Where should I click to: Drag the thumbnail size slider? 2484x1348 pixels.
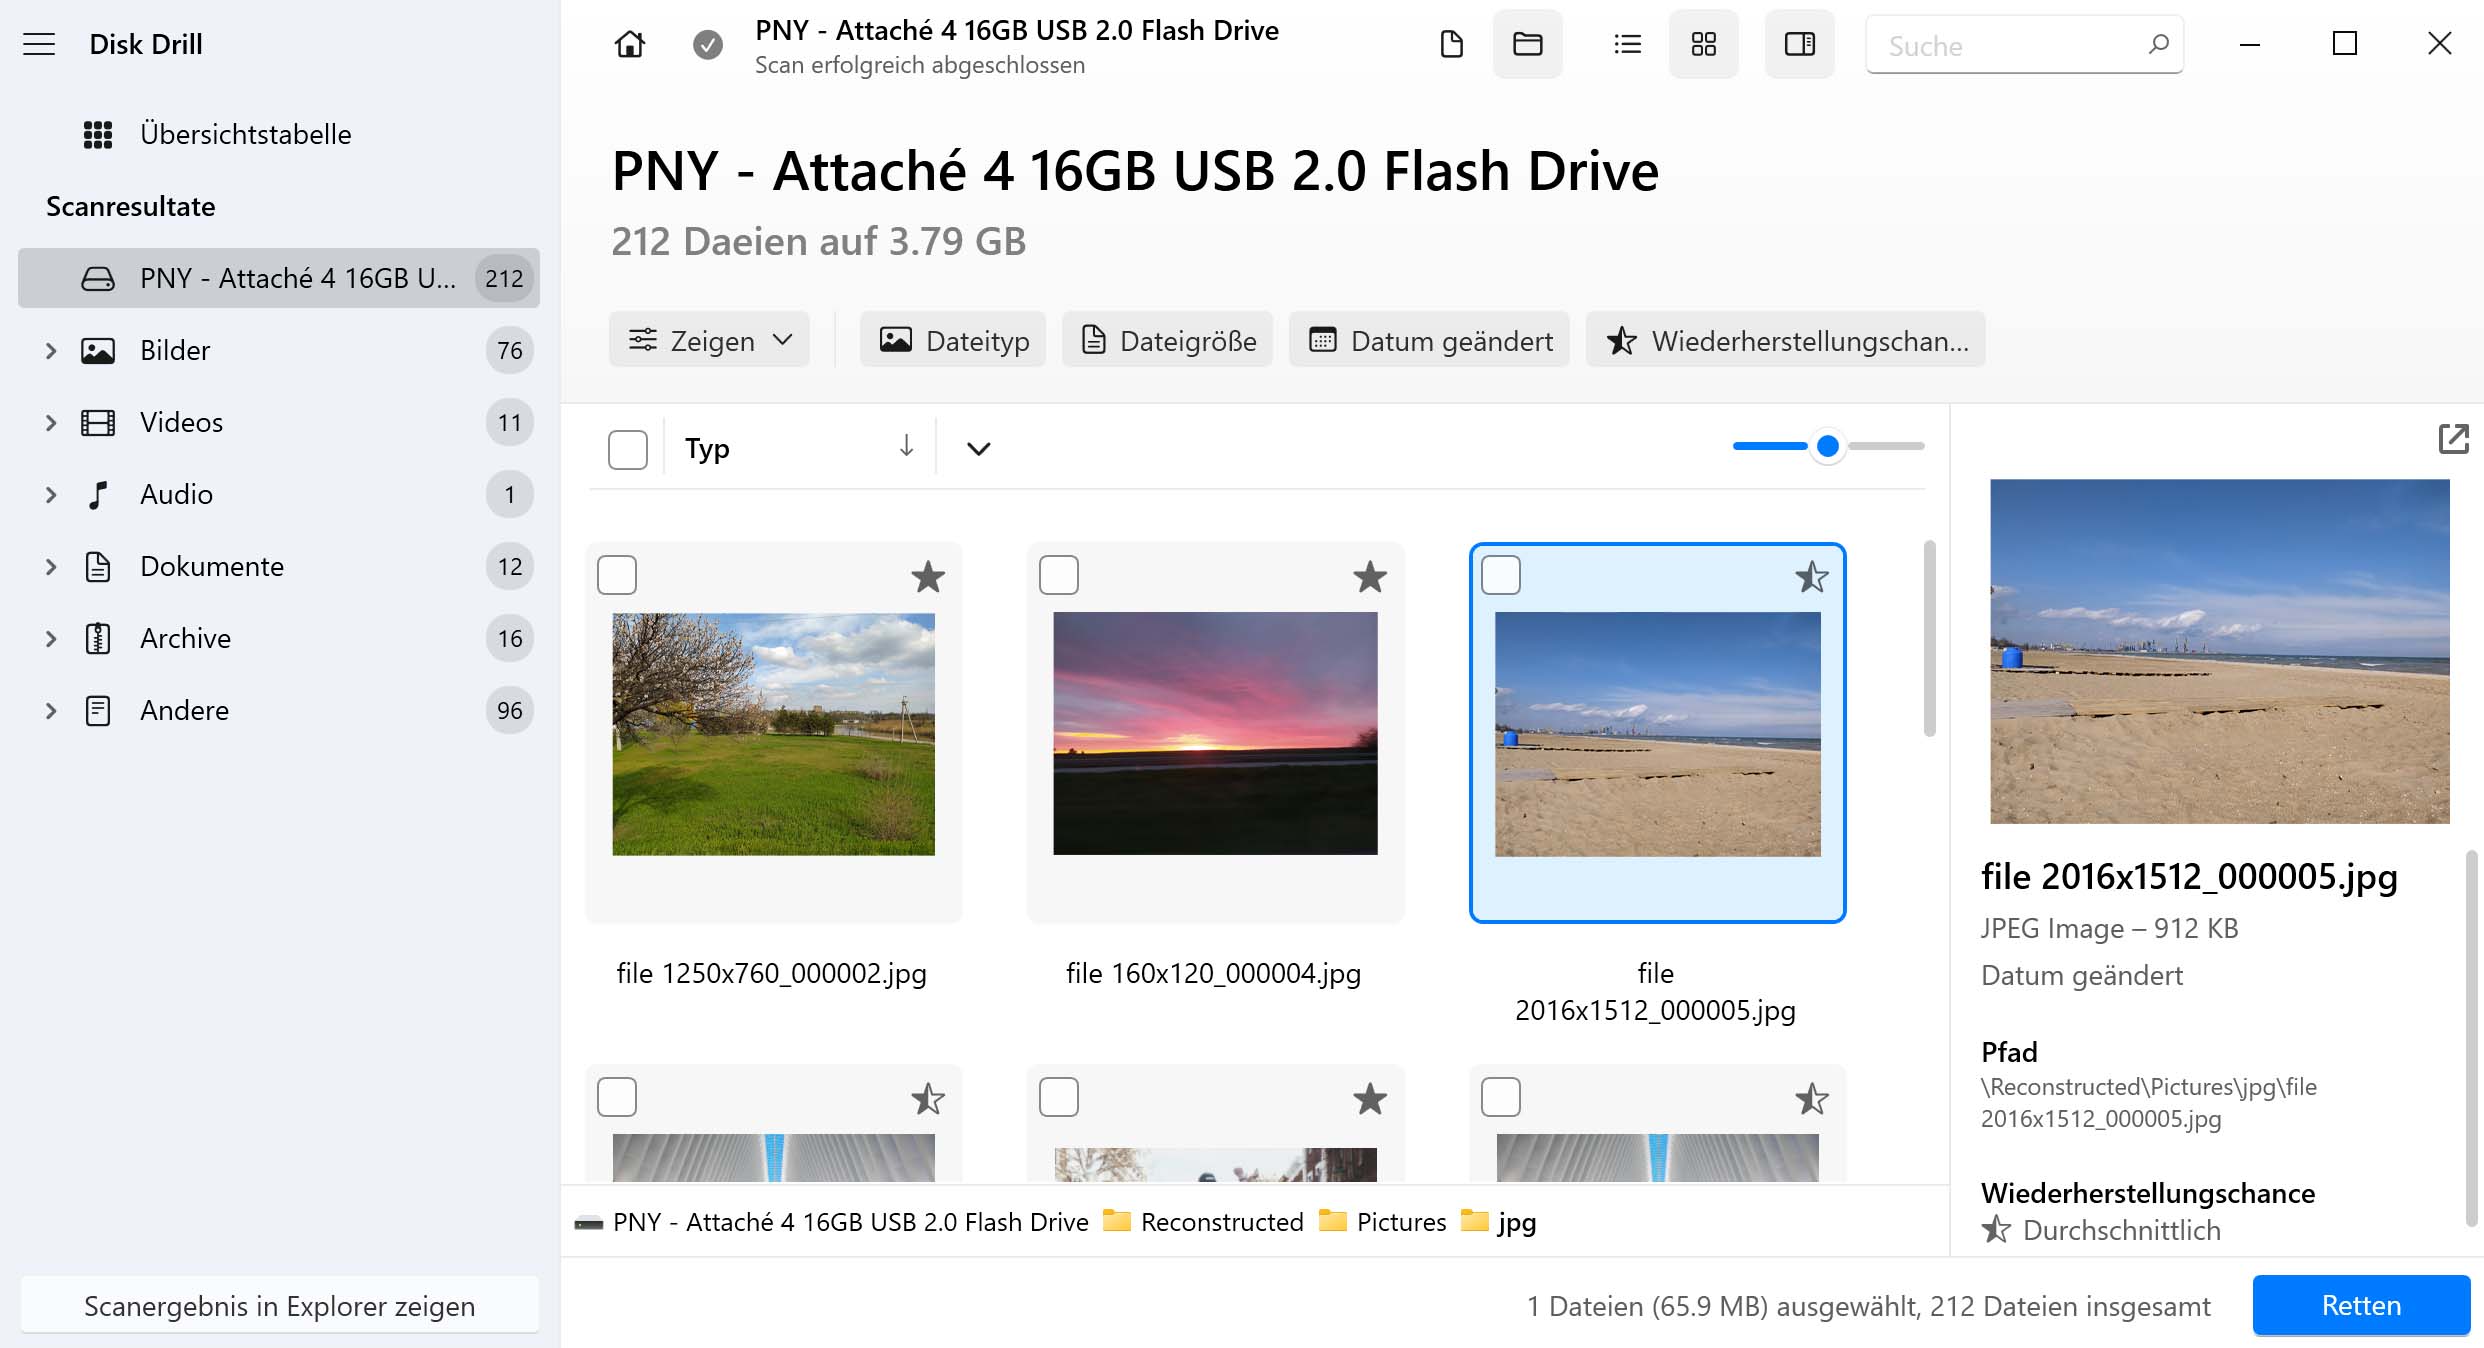pyautogui.click(x=1827, y=445)
